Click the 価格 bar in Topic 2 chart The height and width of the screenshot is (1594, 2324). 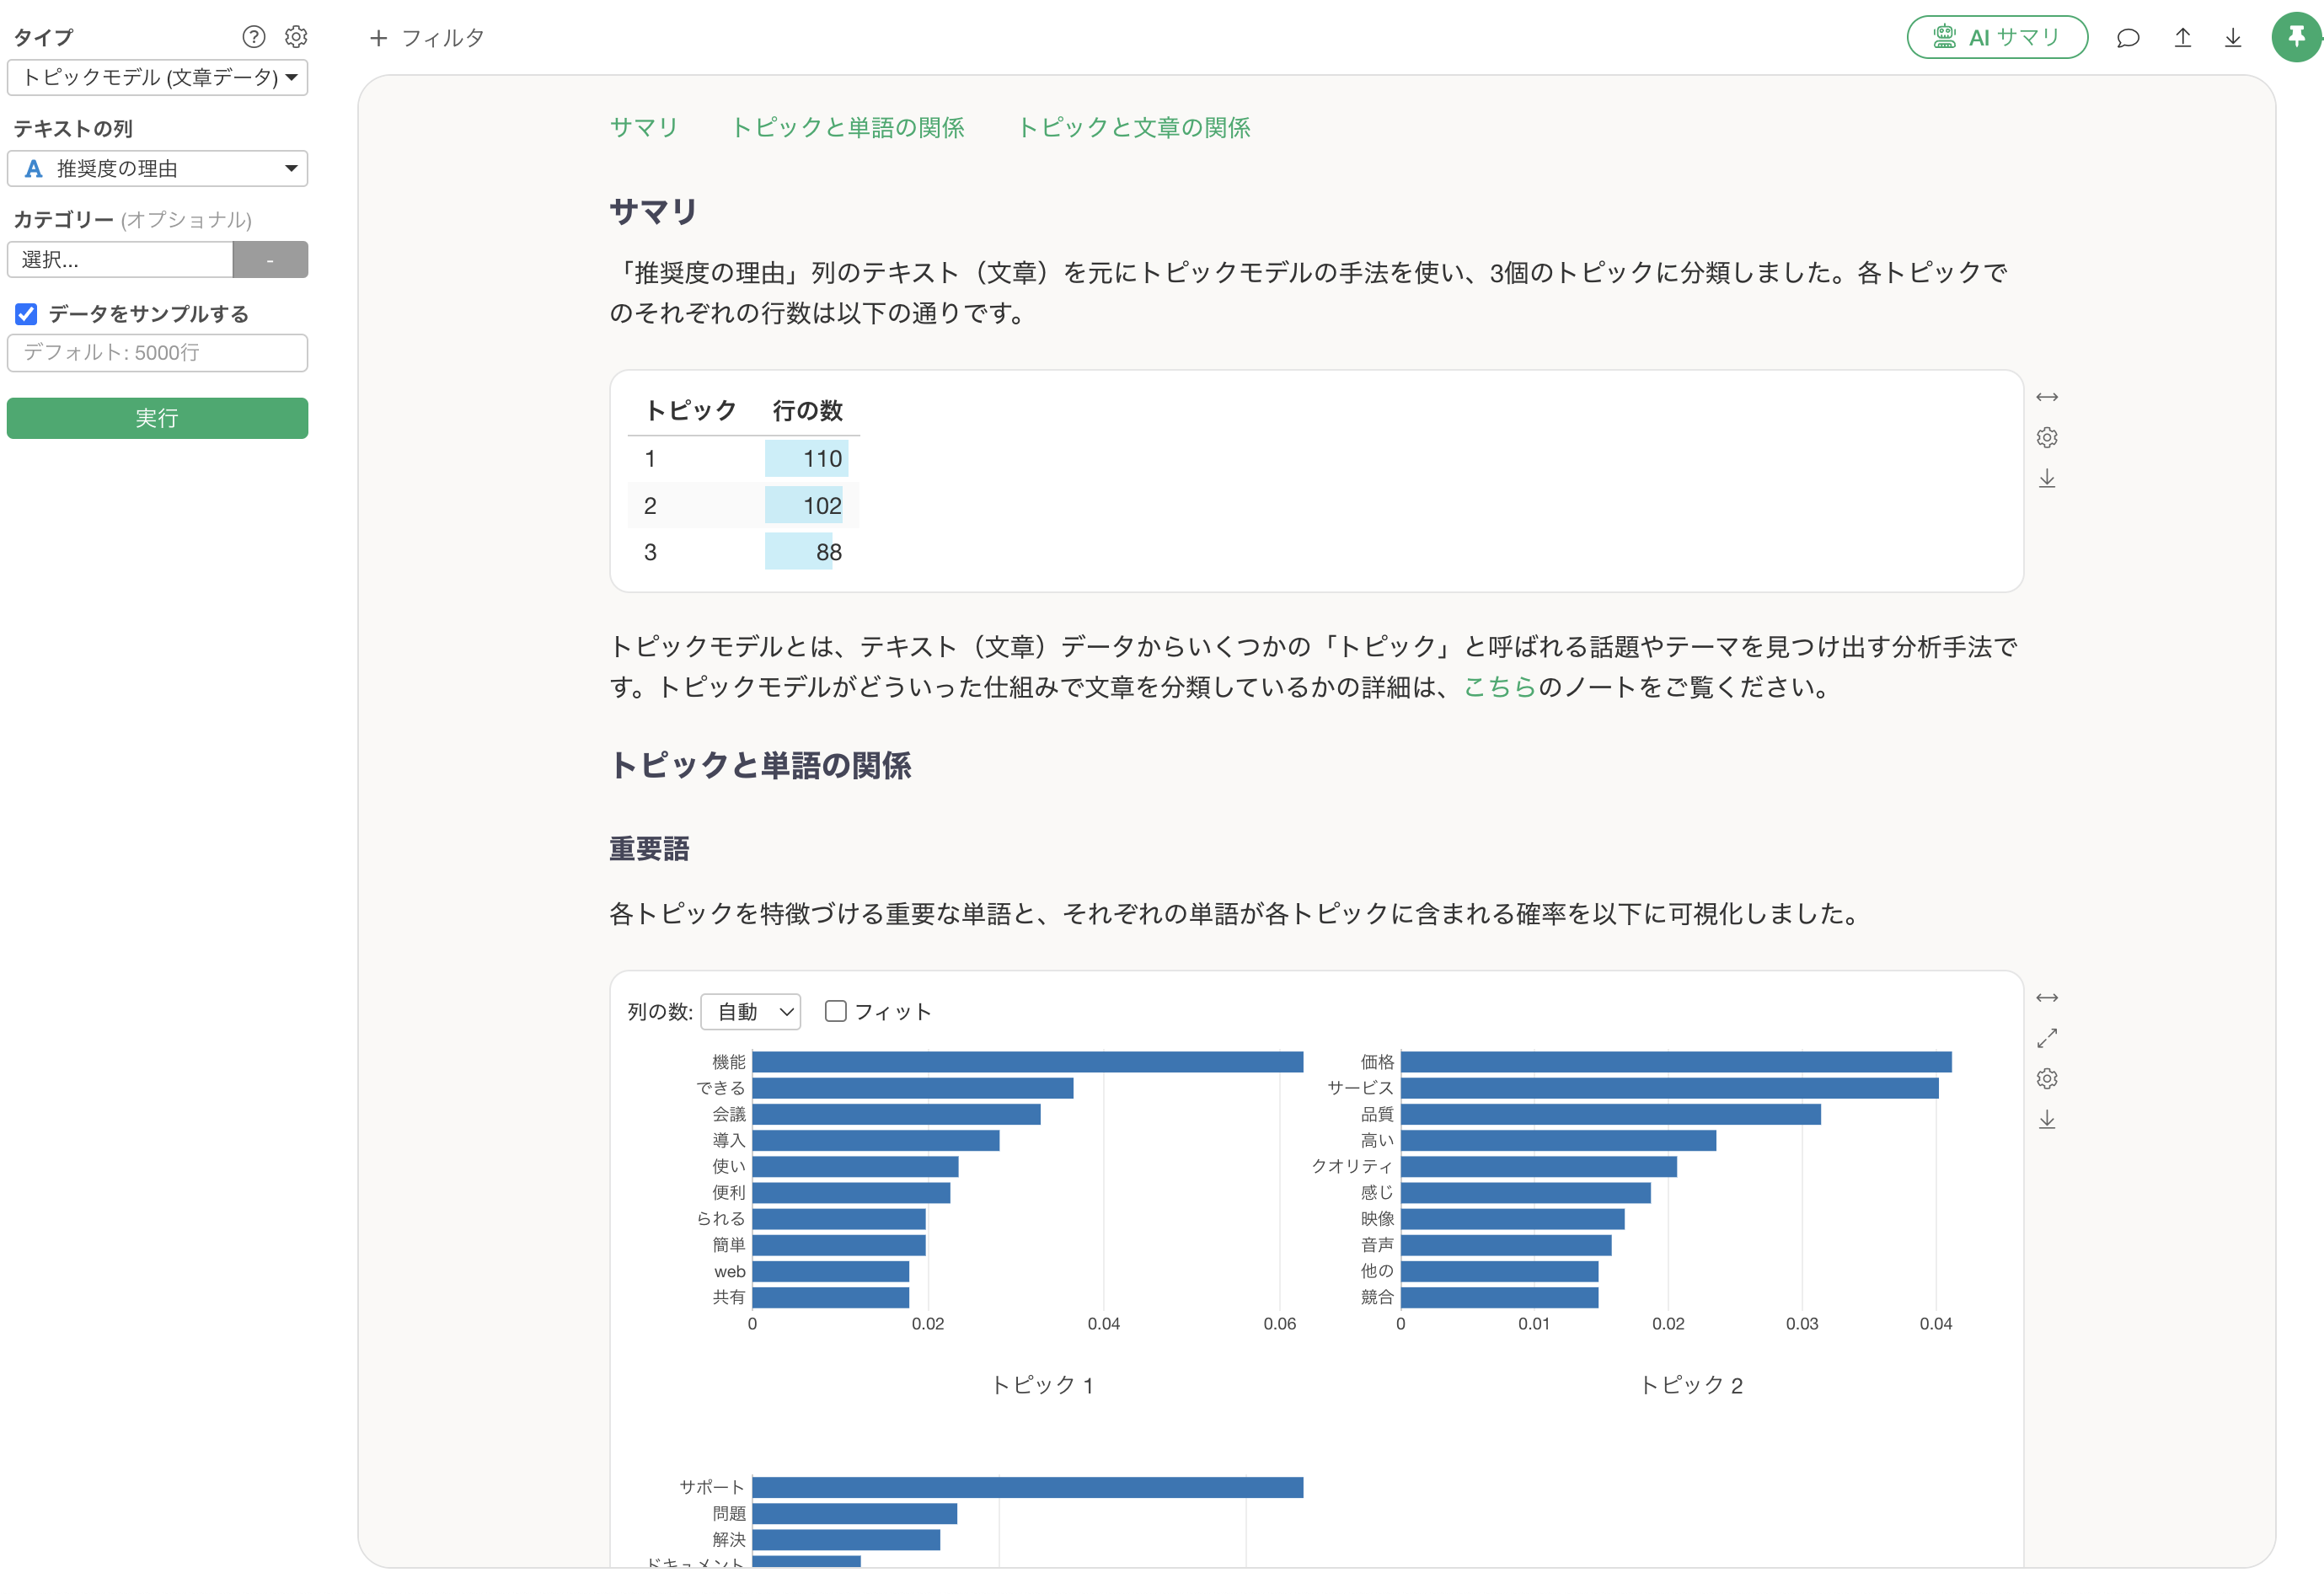coord(1676,1062)
